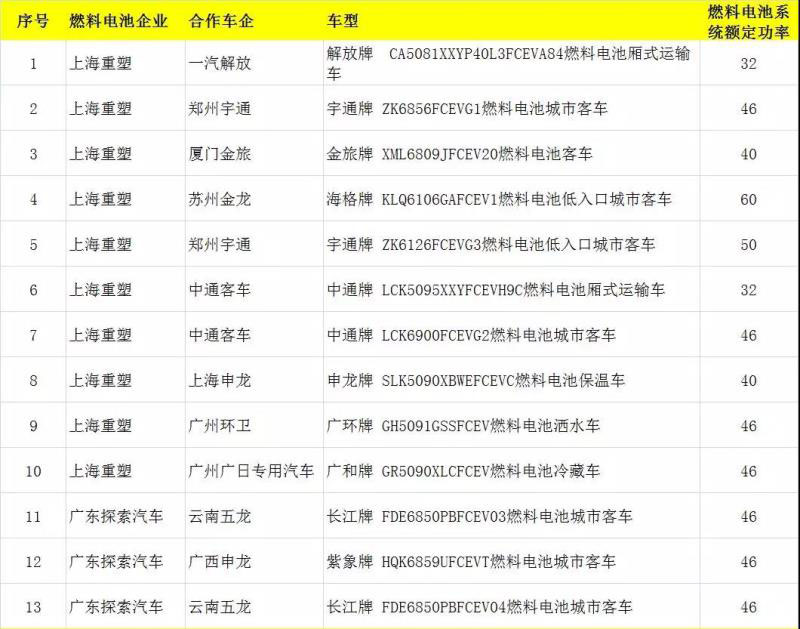Select the 车型 column header
The width and height of the screenshot is (800, 629).
pos(342,21)
